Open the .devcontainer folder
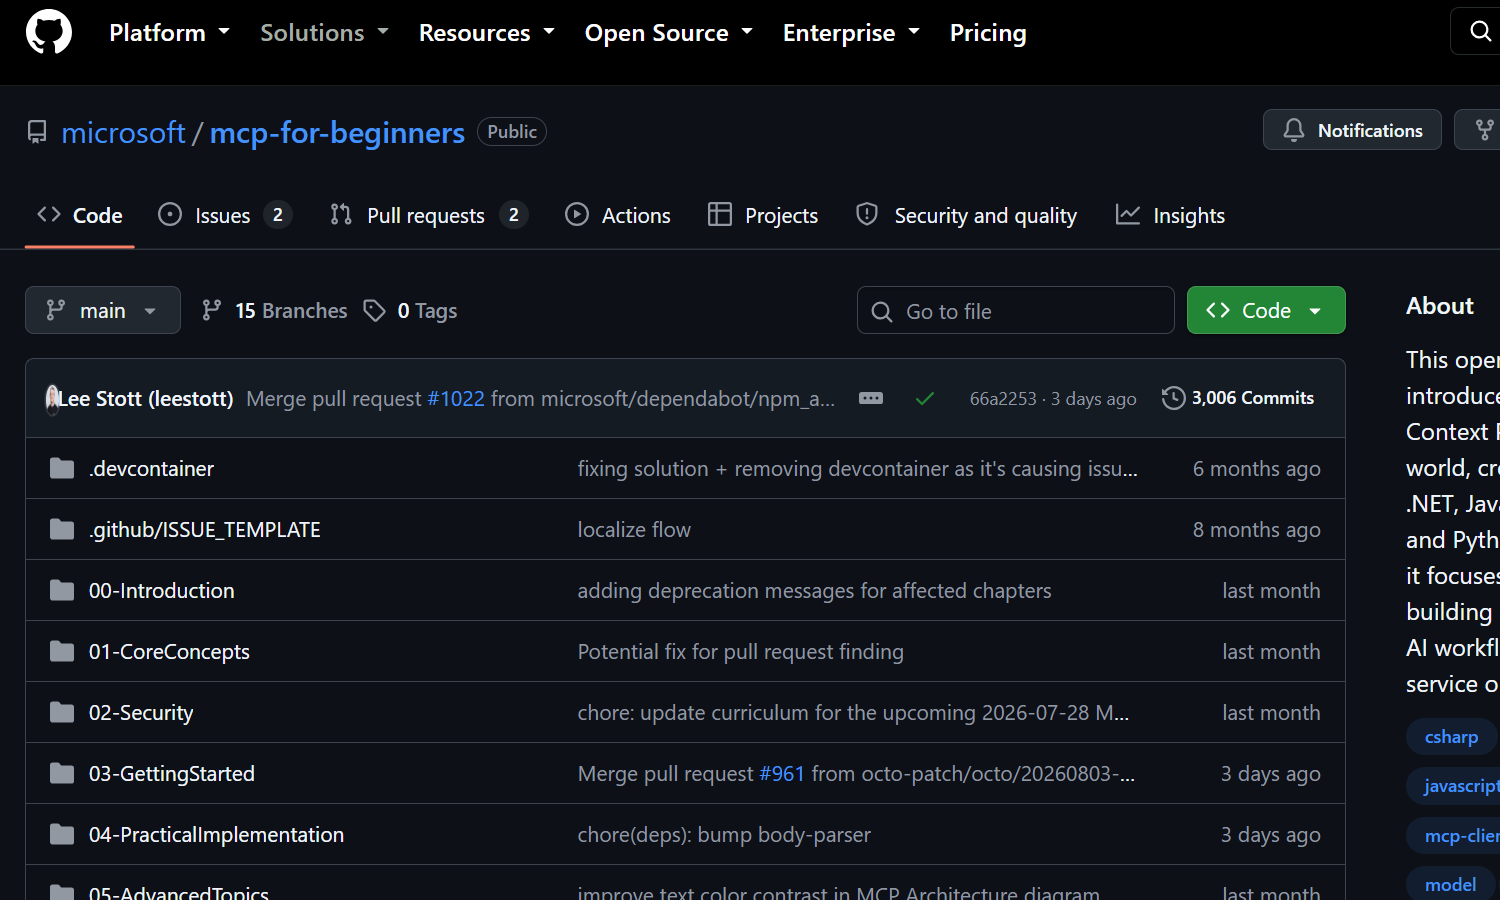Screen dimensions: 1500x900 pyautogui.click(x=151, y=468)
